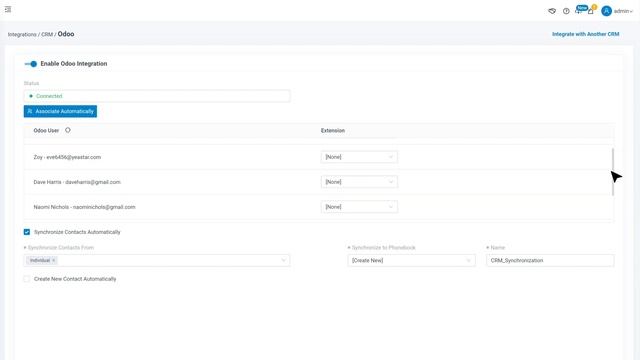Click the admin user avatar icon
Viewport: 640px width, 360px height.
tap(606, 11)
